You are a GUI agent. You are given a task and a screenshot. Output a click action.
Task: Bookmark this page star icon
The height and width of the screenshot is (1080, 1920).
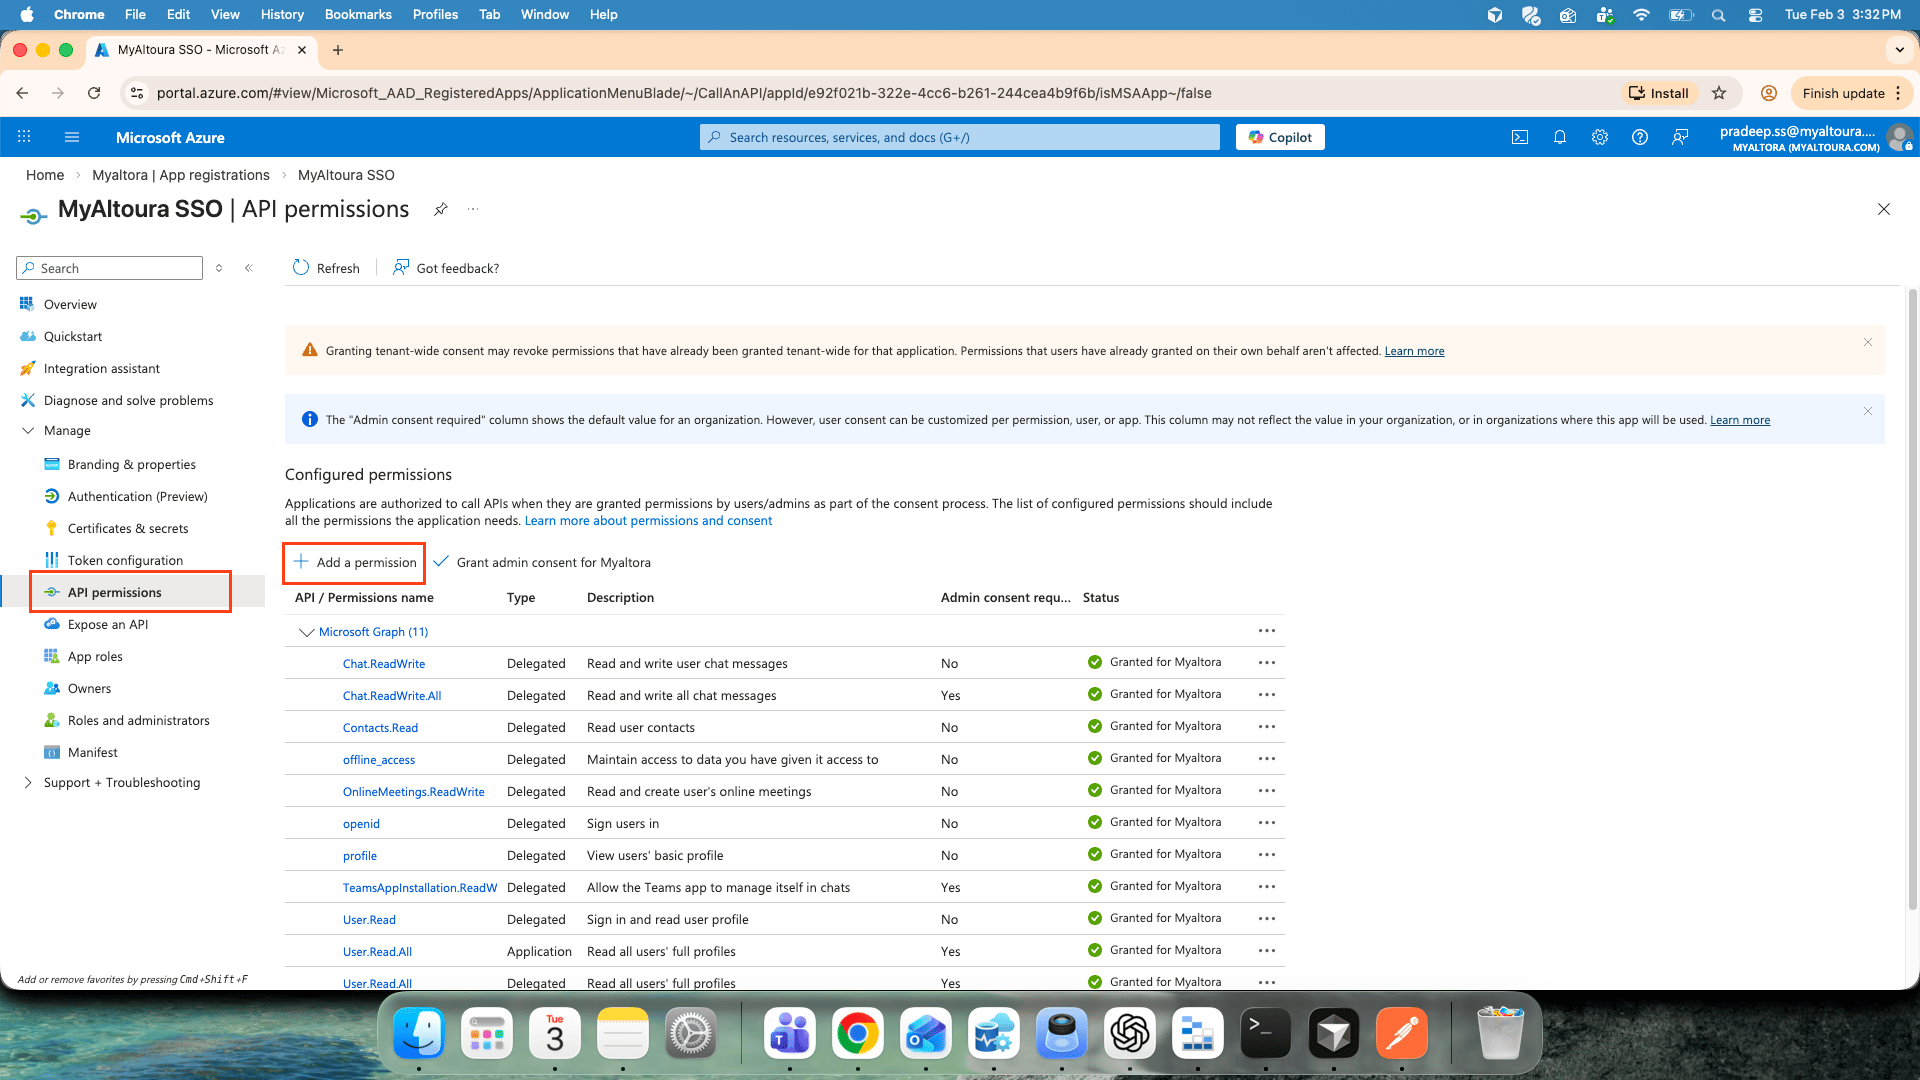click(x=1719, y=93)
